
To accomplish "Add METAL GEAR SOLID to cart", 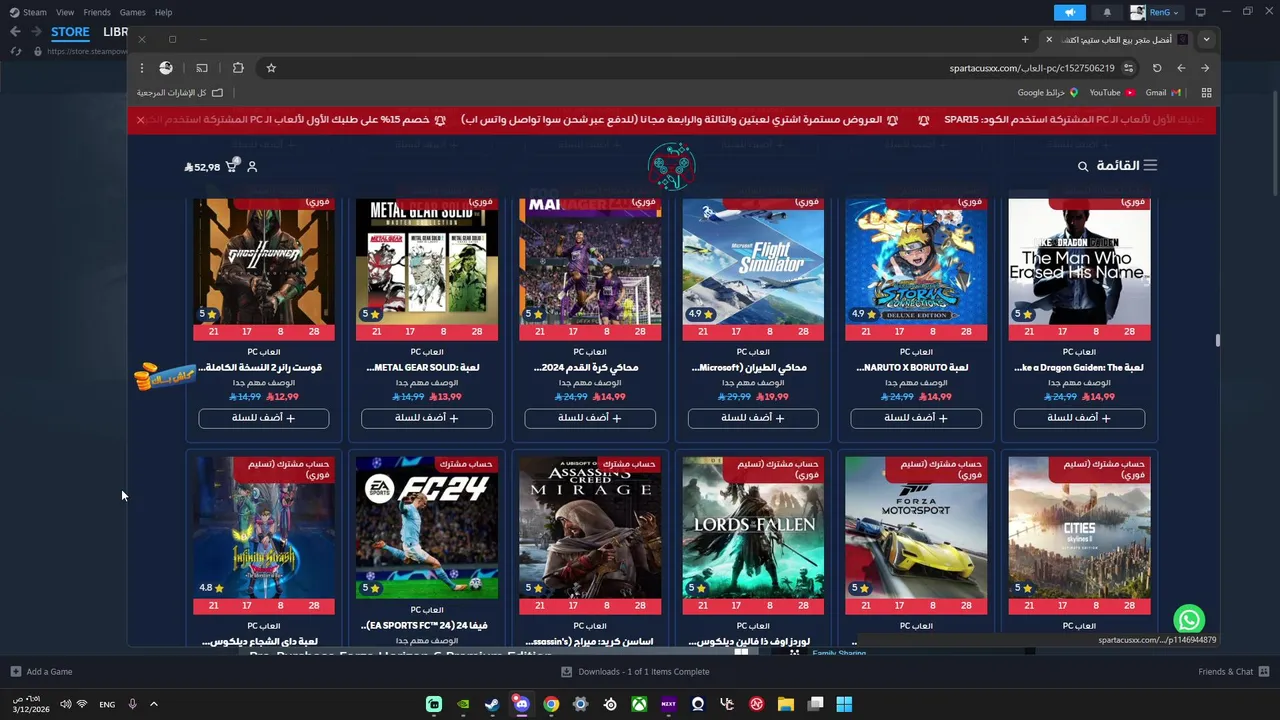I will coord(427,418).
